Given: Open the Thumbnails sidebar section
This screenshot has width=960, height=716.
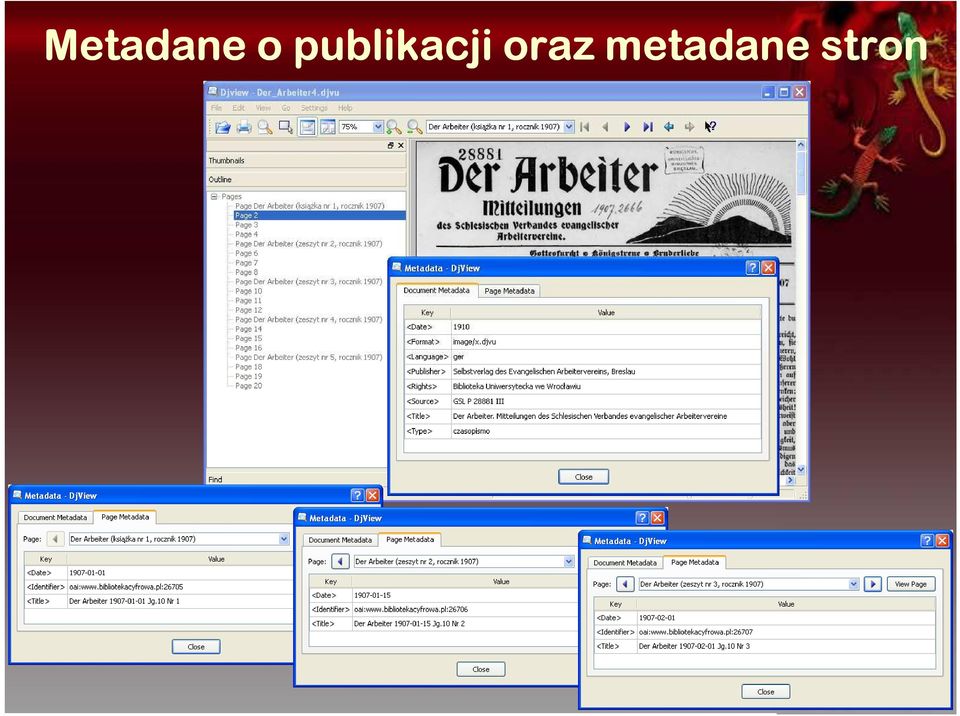Looking at the screenshot, I should click(306, 160).
